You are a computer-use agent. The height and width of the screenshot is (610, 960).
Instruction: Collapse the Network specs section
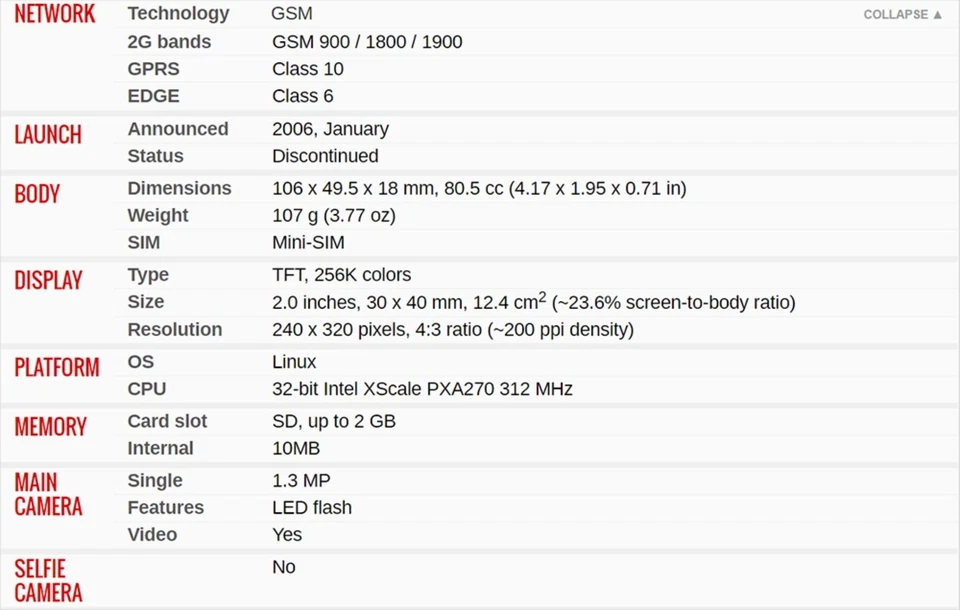point(902,15)
